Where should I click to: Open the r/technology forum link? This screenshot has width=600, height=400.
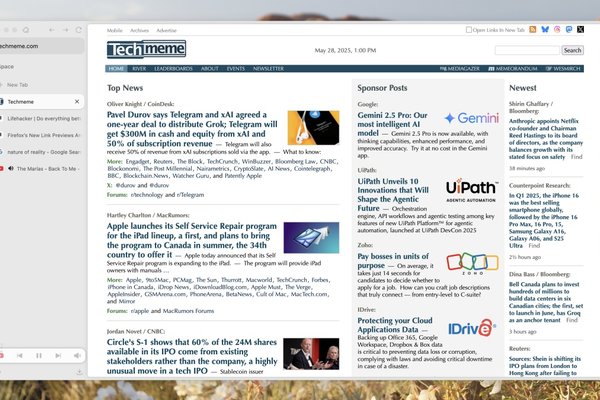coord(147,194)
